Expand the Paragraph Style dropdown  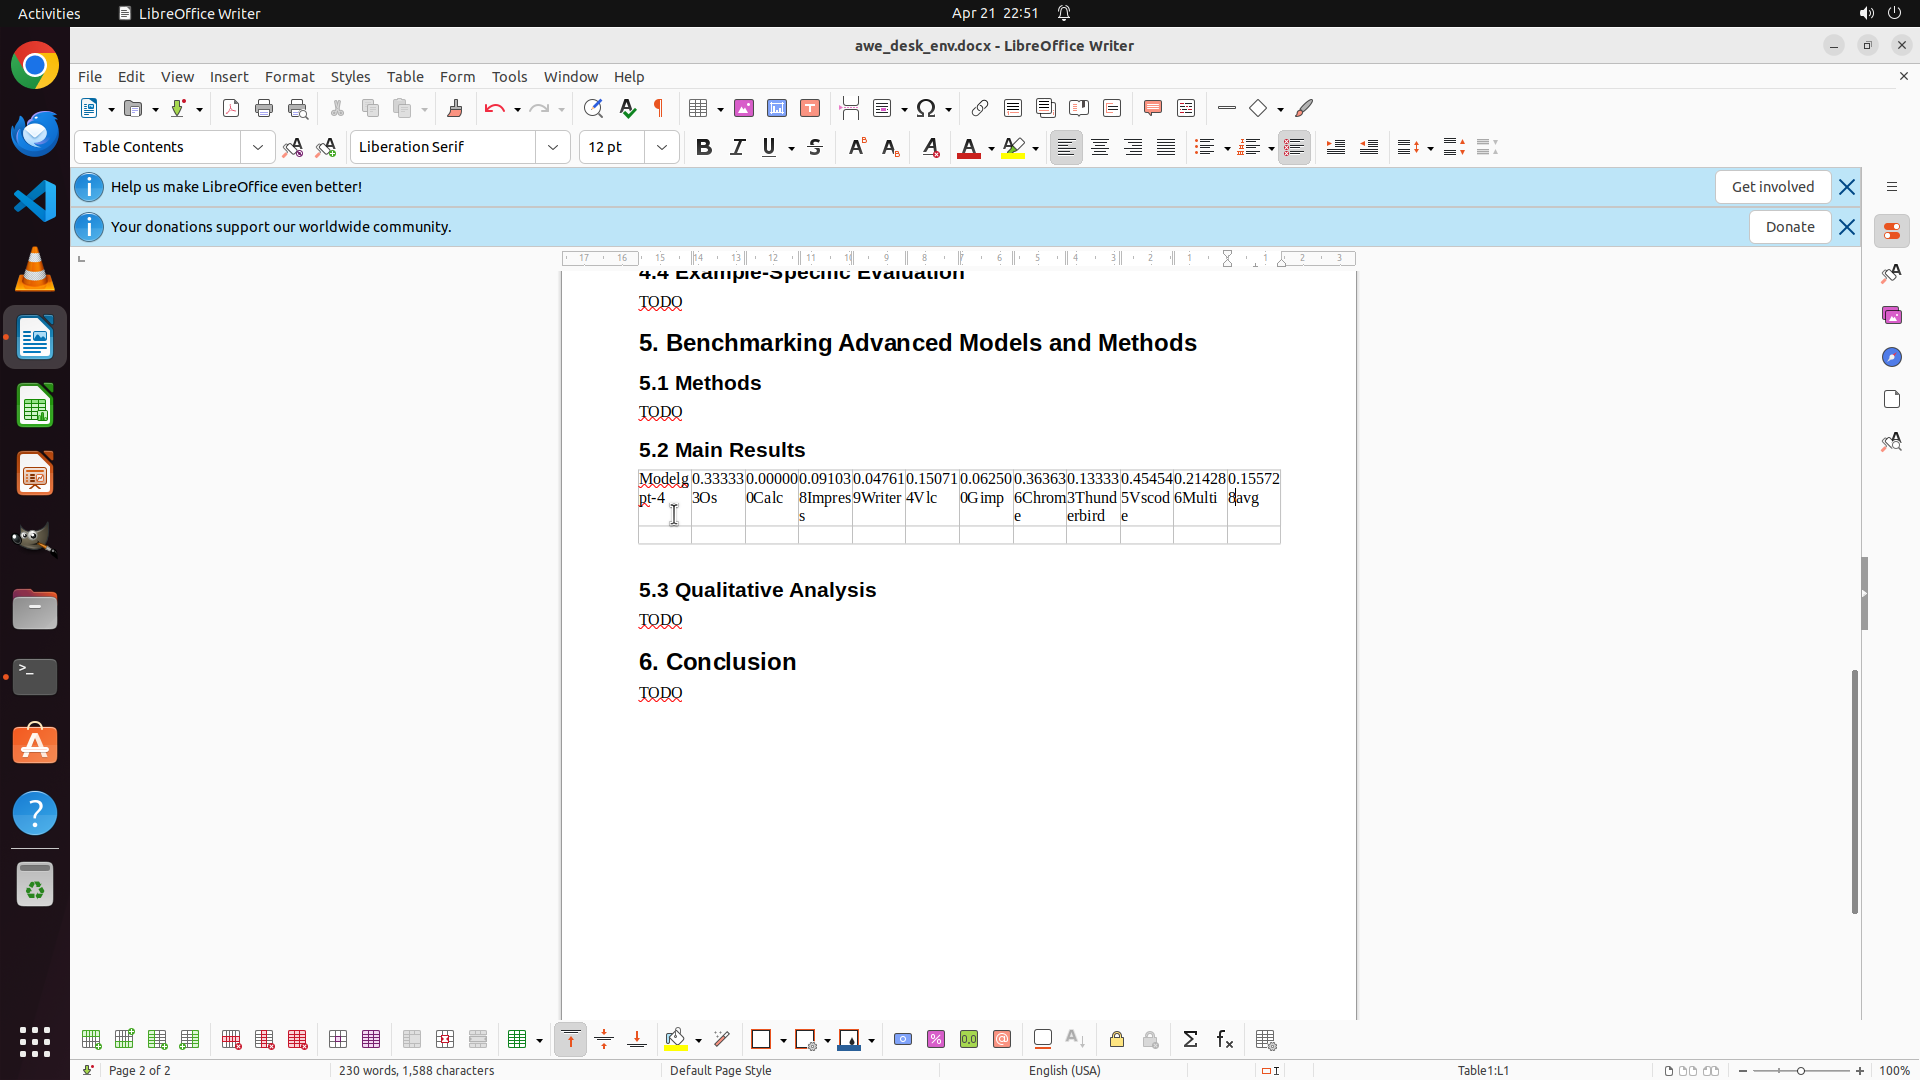click(258, 147)
